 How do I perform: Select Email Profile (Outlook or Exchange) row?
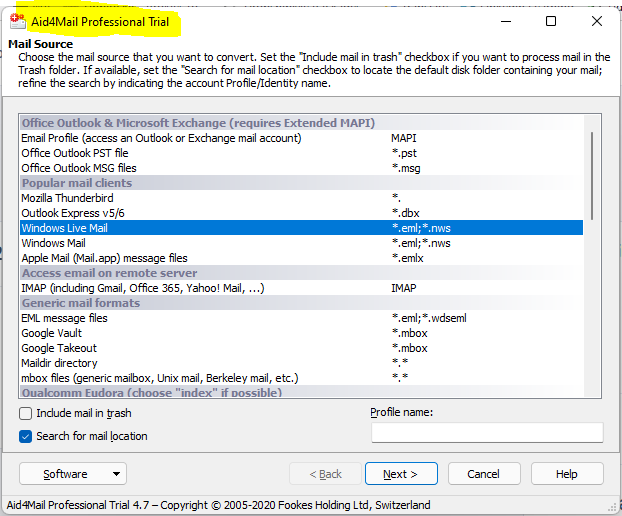pos(301,138)
